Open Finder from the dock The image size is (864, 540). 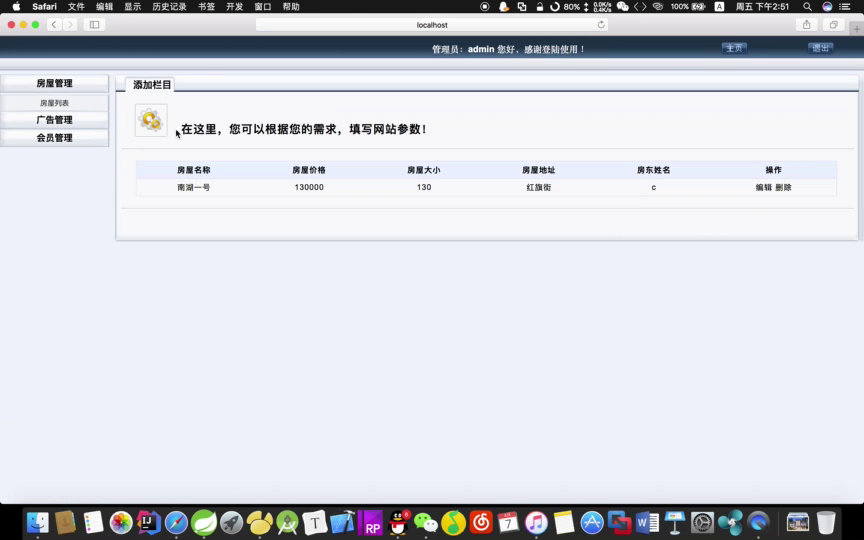[37, 522]
